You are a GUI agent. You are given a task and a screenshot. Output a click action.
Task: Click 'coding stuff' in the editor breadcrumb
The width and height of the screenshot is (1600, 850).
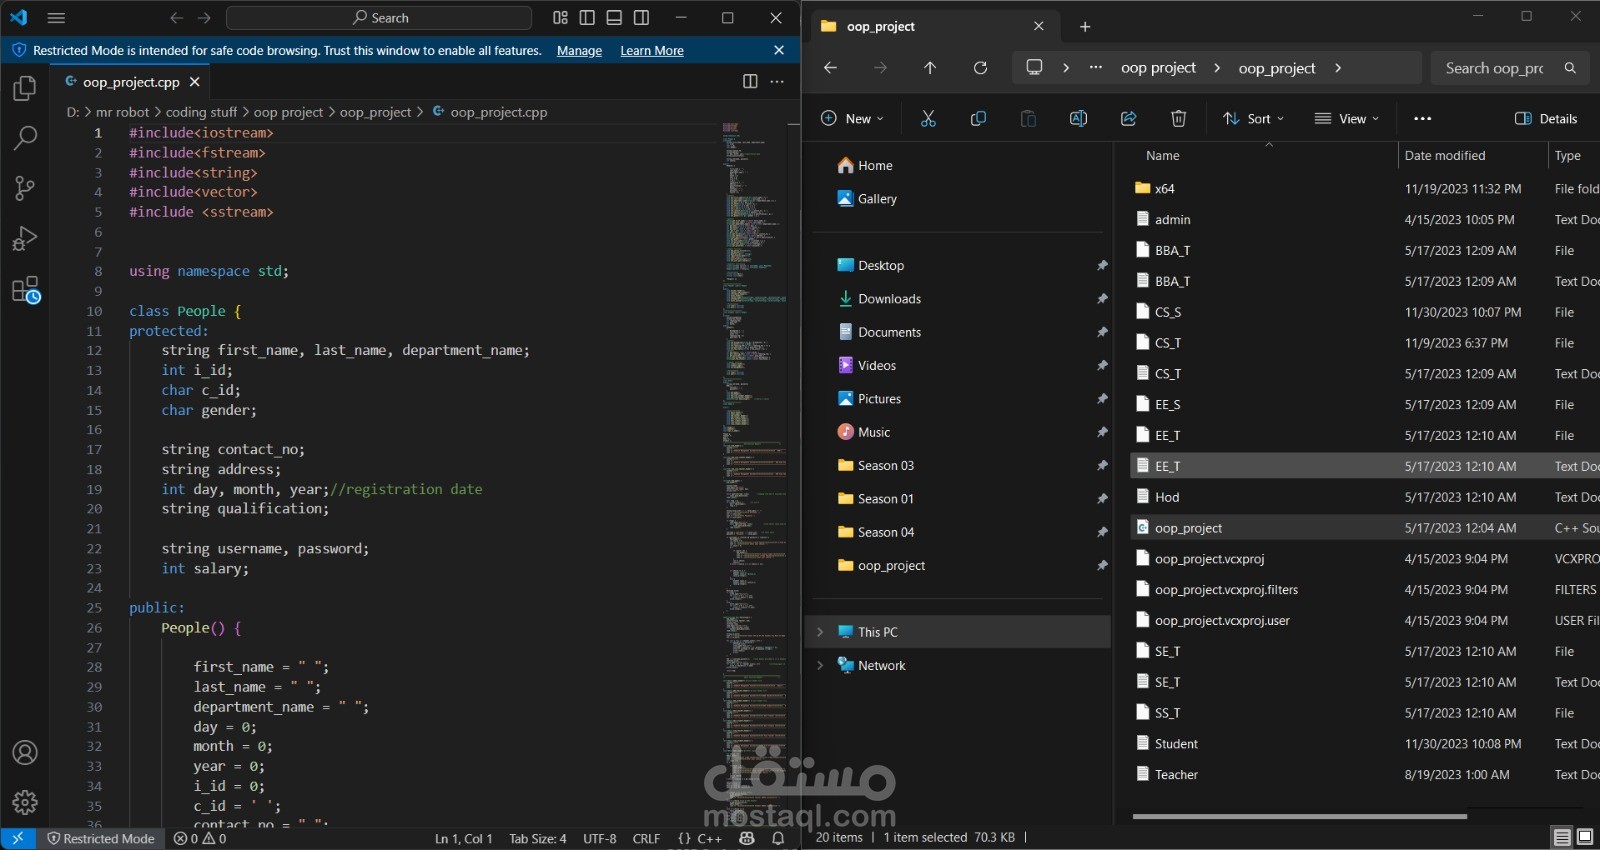pos(201,112)
